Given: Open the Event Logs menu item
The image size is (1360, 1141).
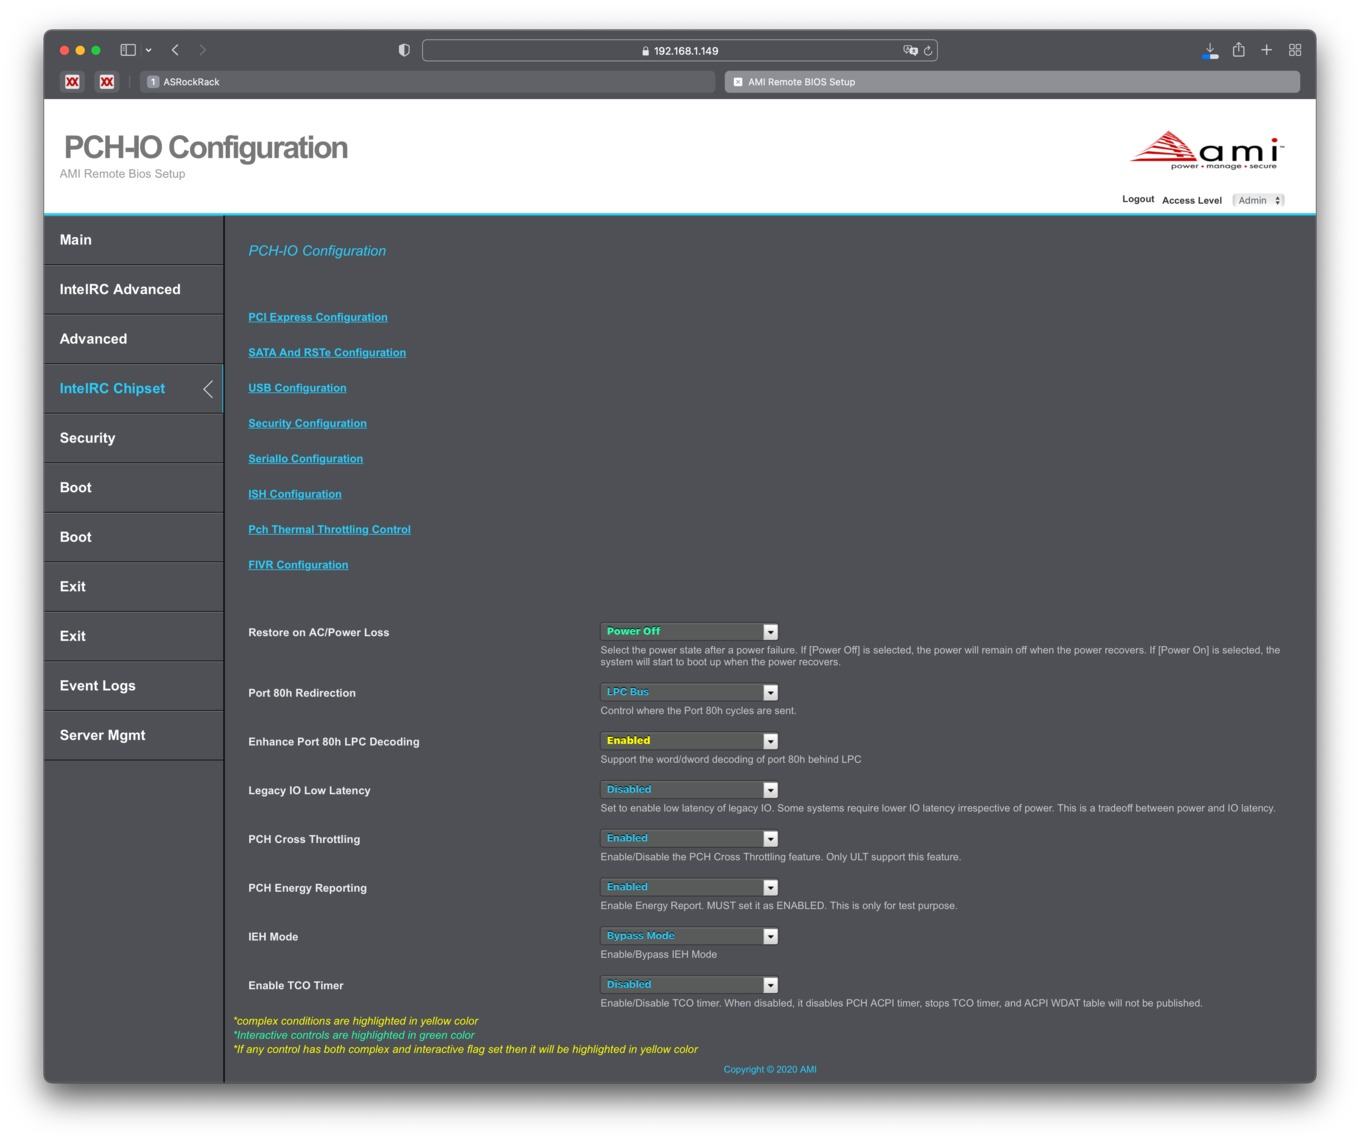Looking at the screenshot, I should click(133, 686).
